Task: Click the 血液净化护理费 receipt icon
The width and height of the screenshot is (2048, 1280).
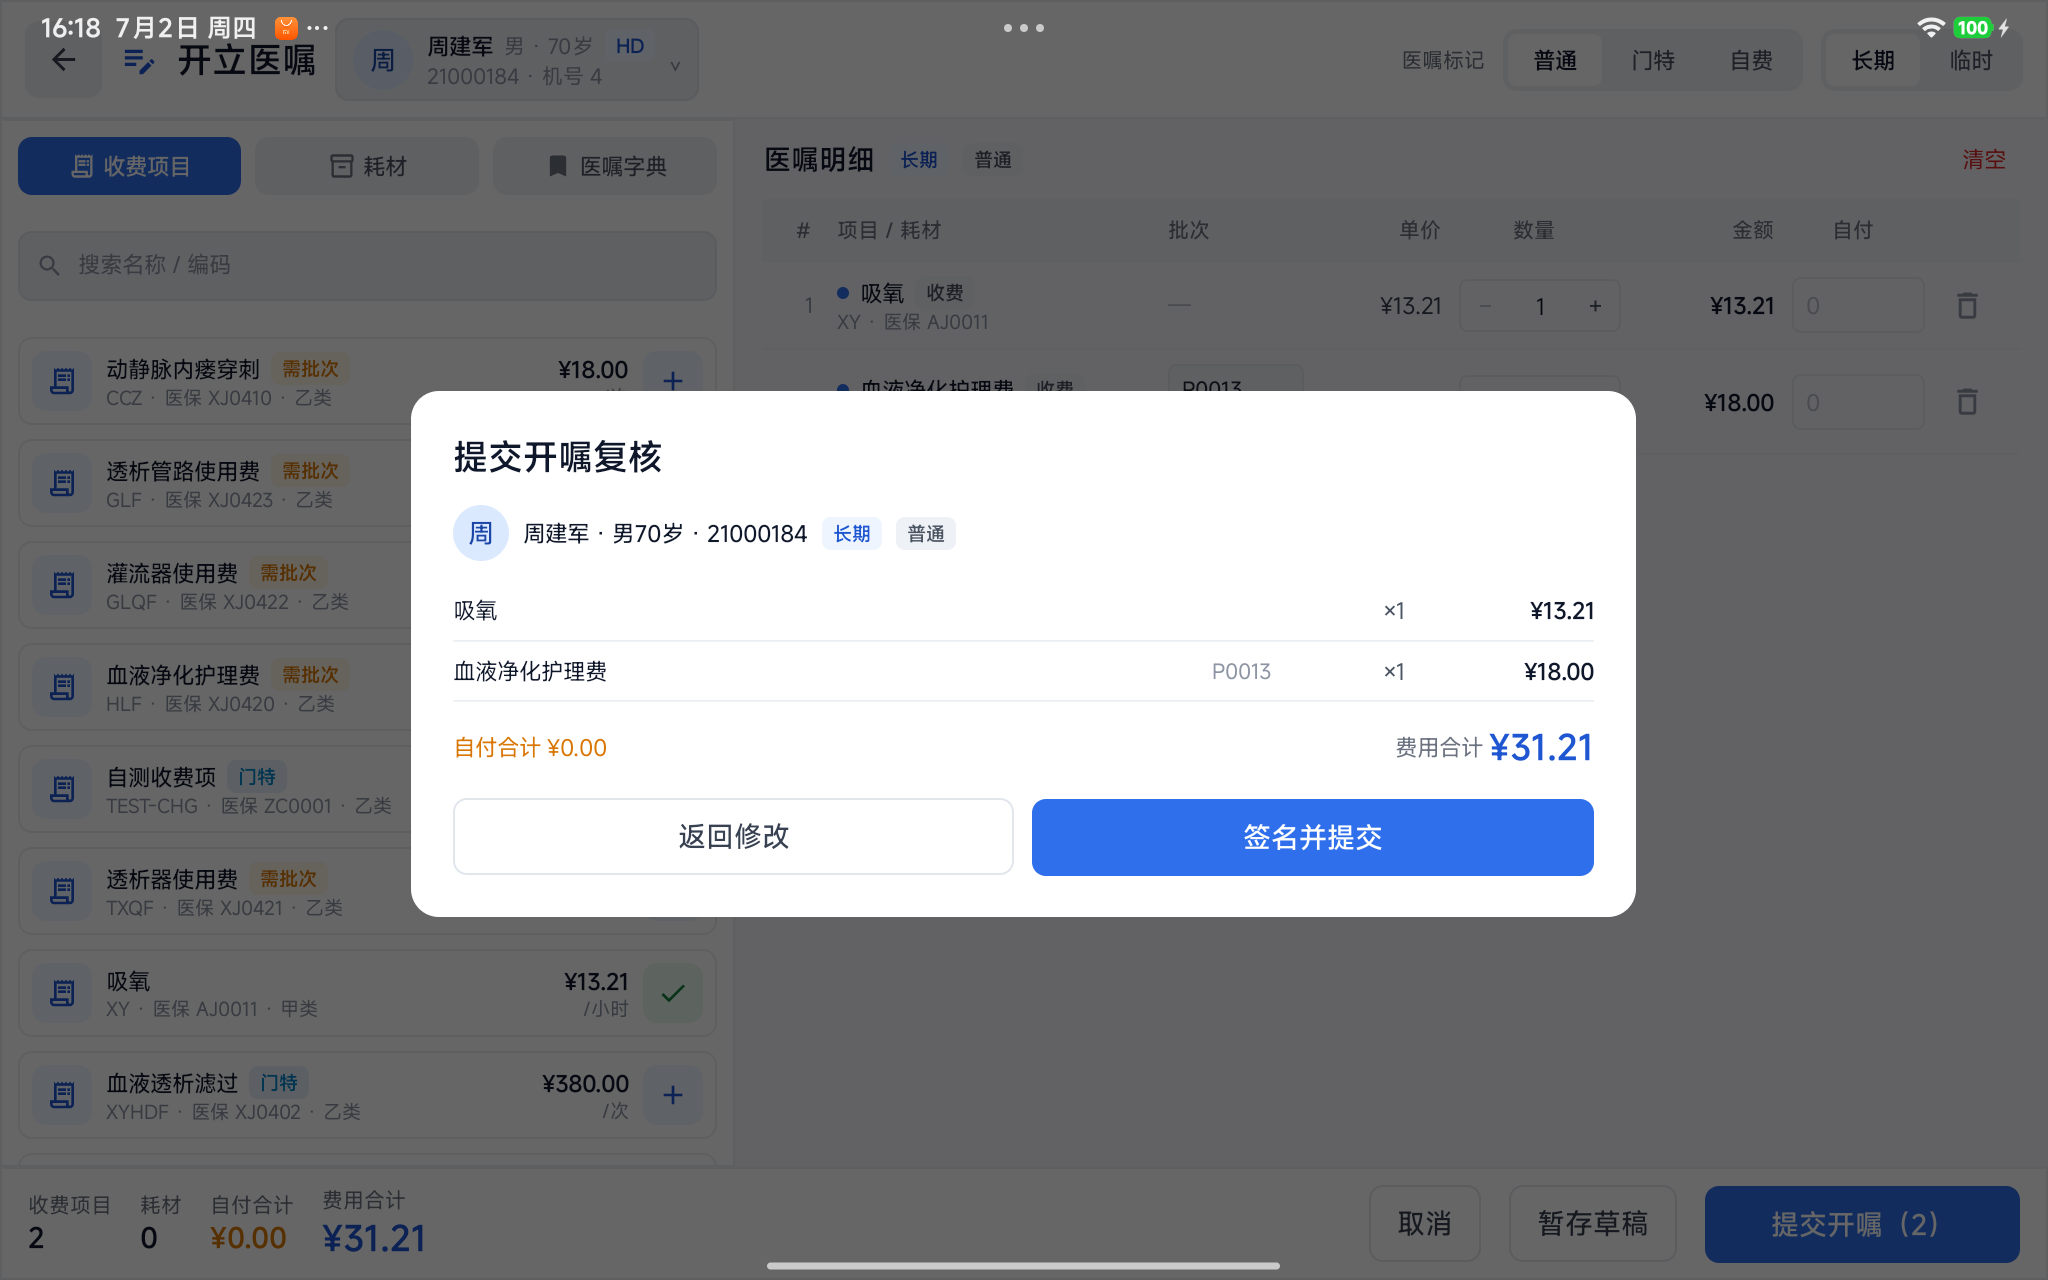Action: [62, 687]
